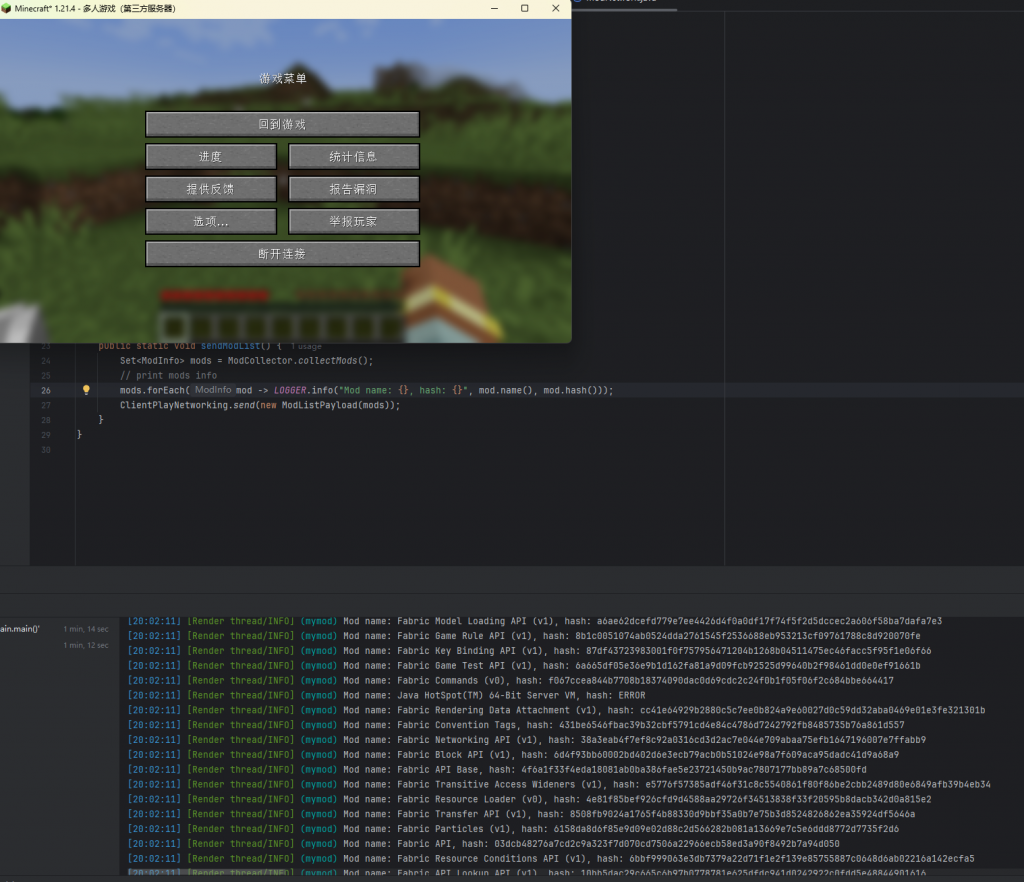This screenshot has height=882, width=1024.
Task: Click the Fabric Networking API log line
Action: point(526,740)
